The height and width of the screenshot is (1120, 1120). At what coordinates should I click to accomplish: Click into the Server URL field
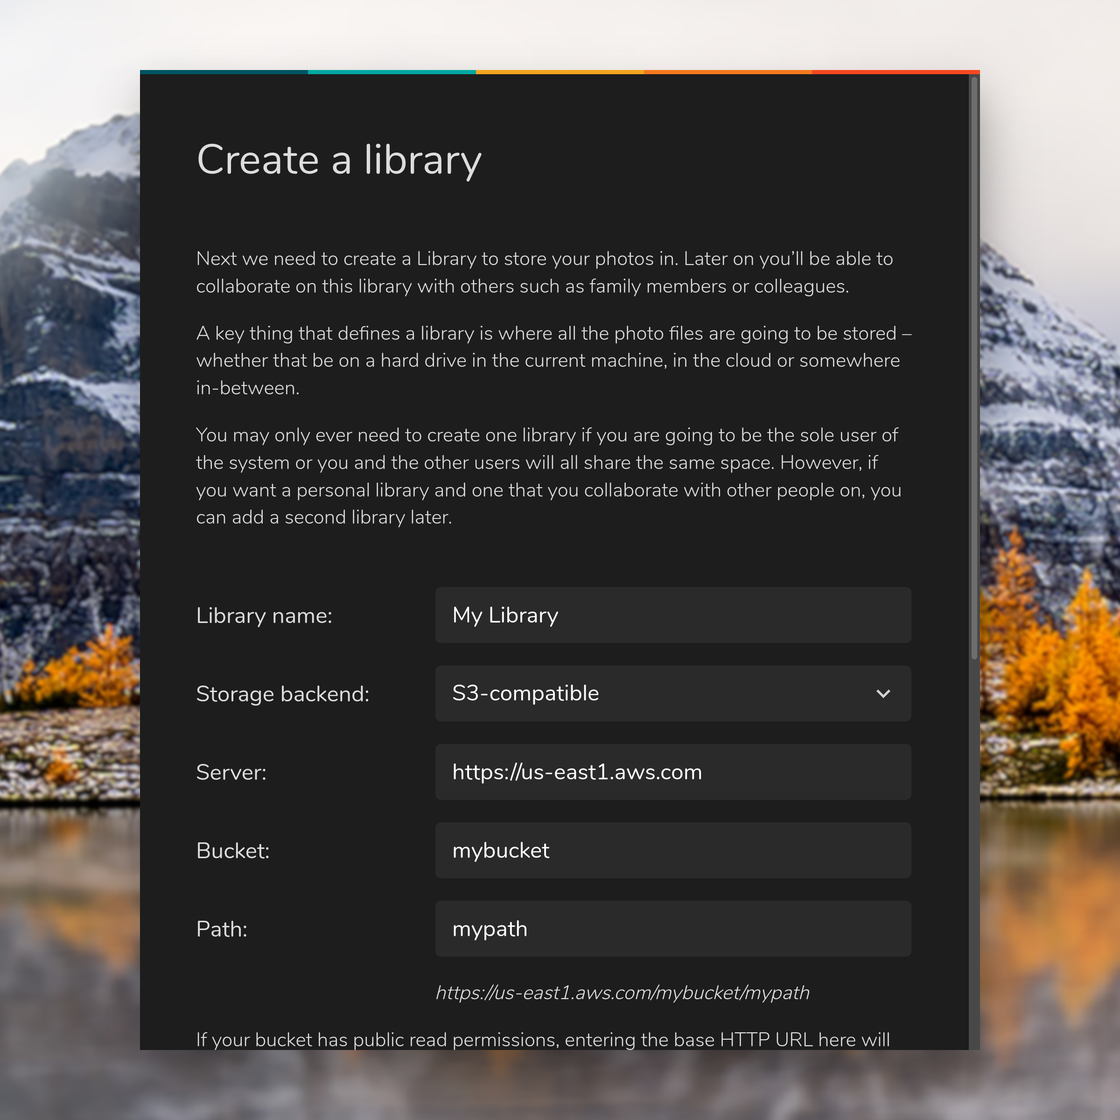coord(672,772)
